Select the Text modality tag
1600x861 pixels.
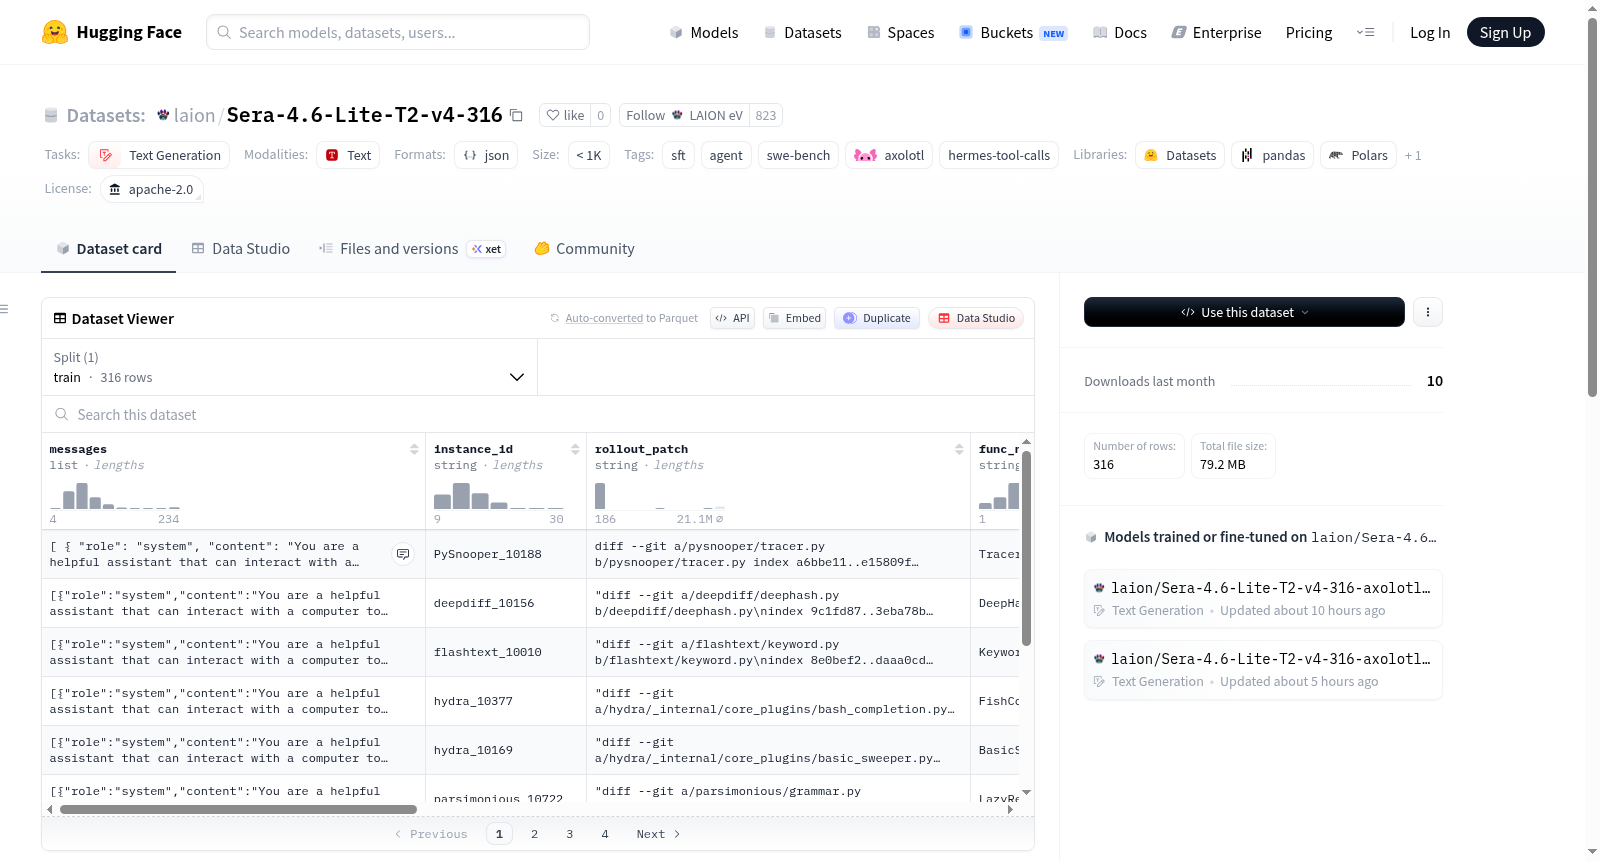[348, 155]
